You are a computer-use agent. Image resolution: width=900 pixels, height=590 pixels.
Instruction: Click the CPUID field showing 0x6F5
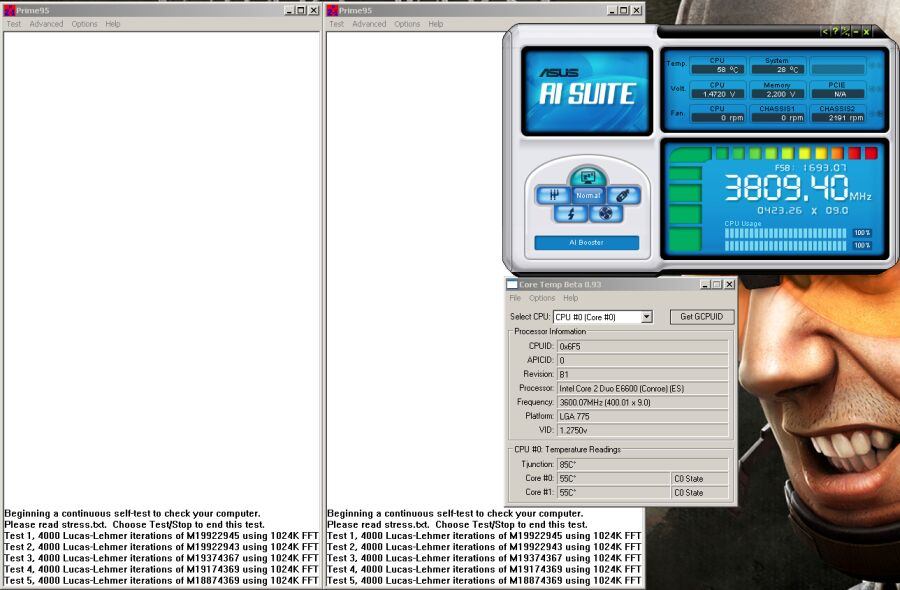point(642,346)
